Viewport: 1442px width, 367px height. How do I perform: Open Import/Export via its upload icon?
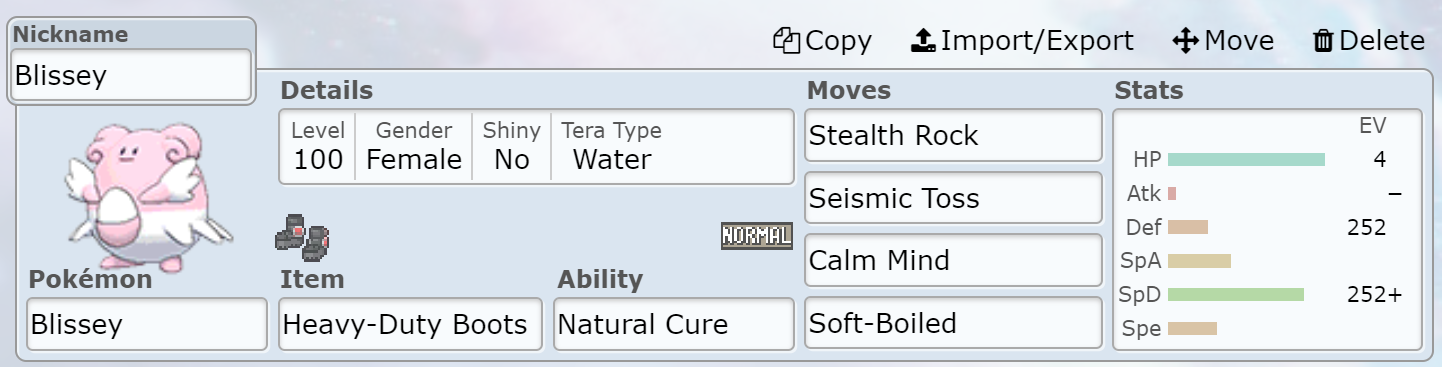pyautogui.click(x=923, y=41)
